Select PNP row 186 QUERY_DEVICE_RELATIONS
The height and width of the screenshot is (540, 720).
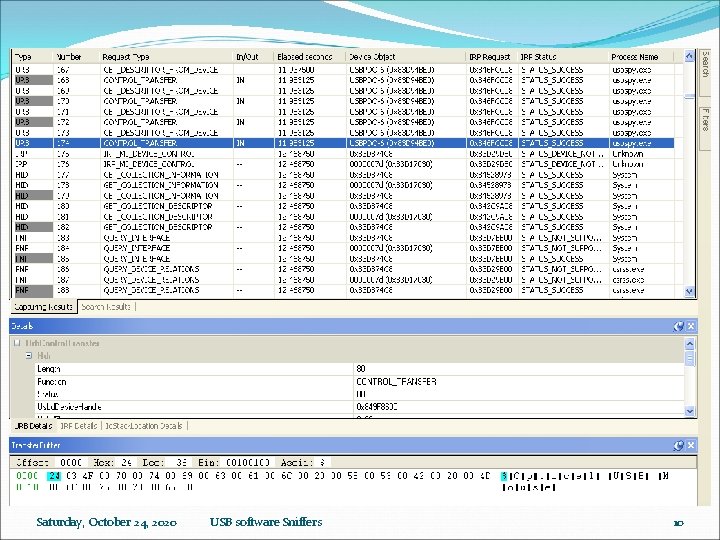point(343,269)
